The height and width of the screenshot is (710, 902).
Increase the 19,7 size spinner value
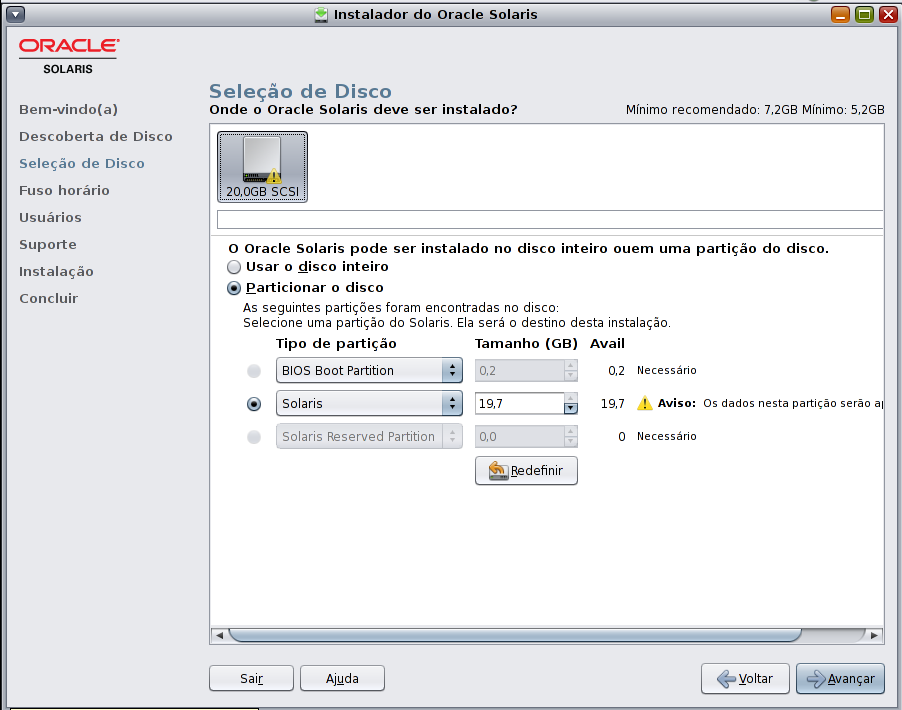[x=571, y=398]
